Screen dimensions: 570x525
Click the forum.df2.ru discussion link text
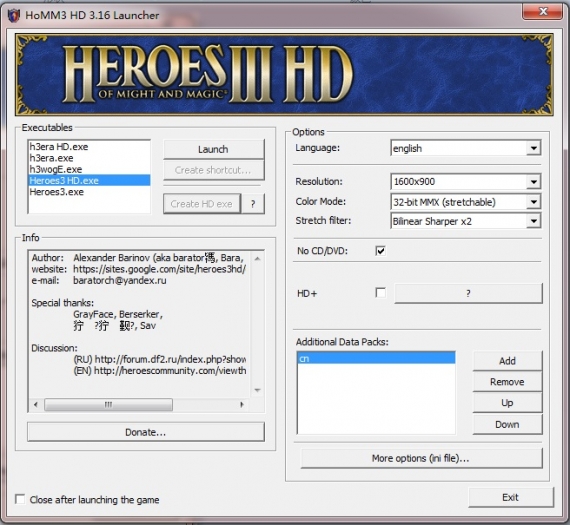[170, 359]
